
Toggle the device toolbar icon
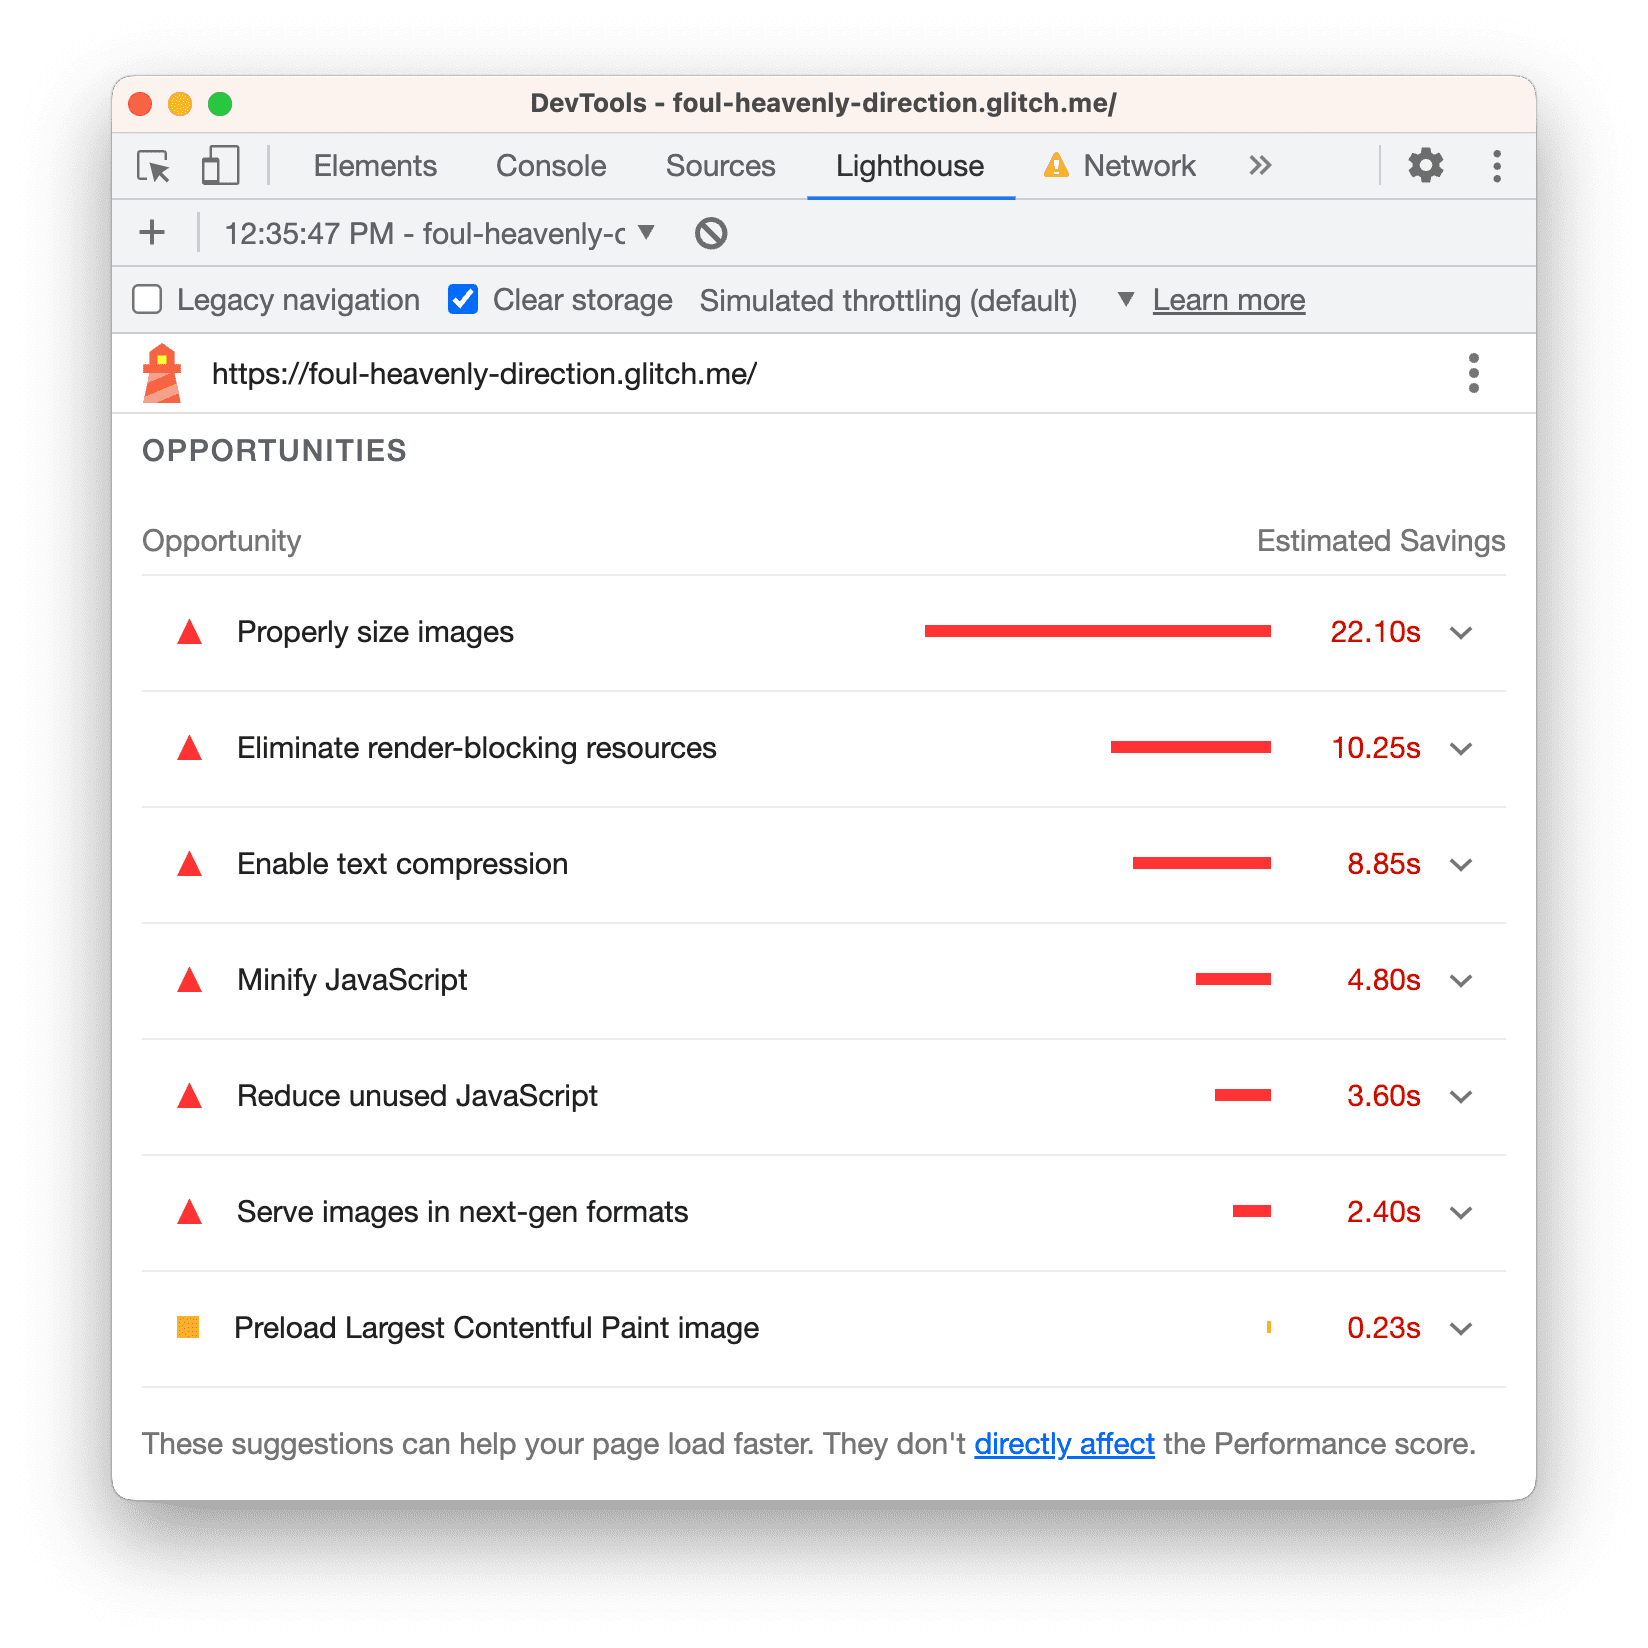pos(220,166)
